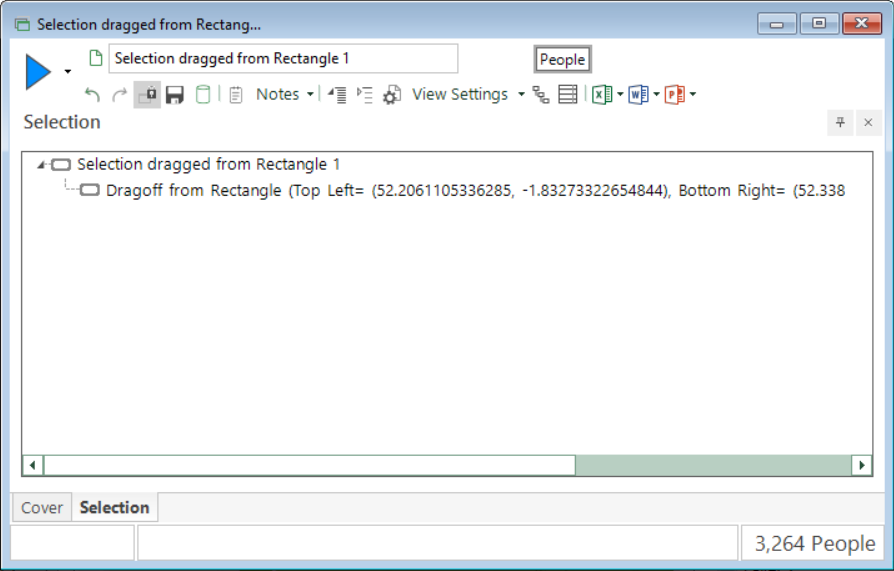This screenshot has width=894, height=571.
Task: Switch to the Selection tab
Action: pyautogui.click(x=115, y=508)
